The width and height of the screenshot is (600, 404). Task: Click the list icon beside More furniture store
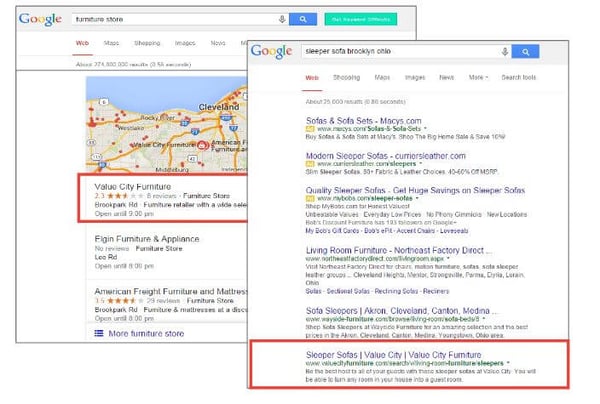click(x=99, y=333)
